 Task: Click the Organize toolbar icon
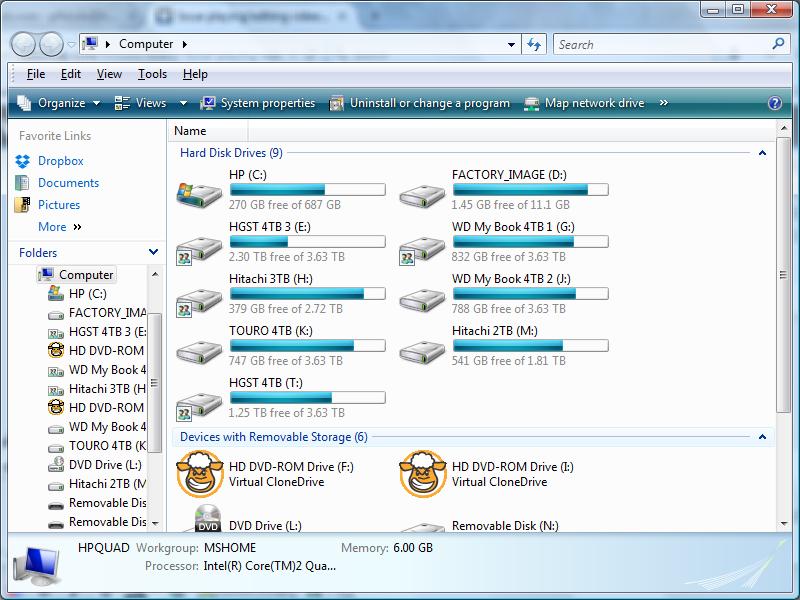[24, 103]
